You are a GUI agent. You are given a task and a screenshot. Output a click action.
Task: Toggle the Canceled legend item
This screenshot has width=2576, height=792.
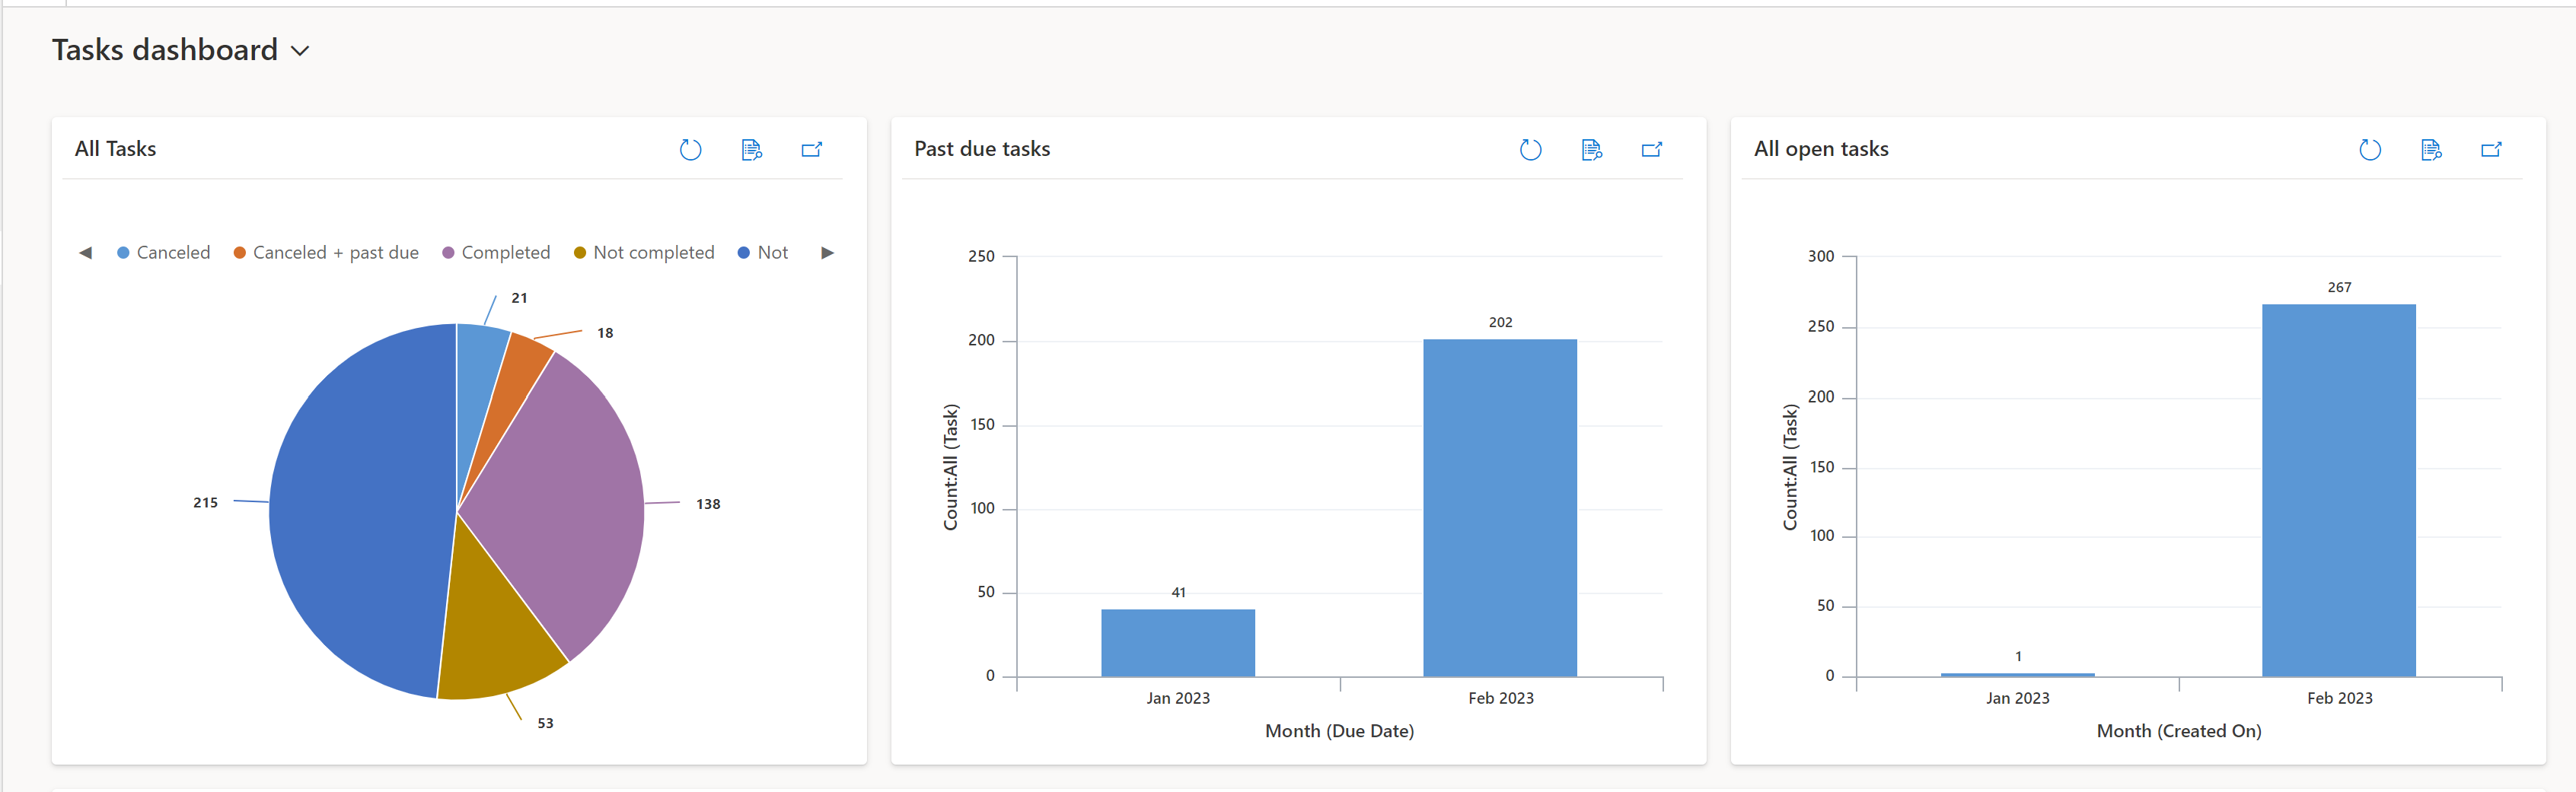click(x=163, y=253)
